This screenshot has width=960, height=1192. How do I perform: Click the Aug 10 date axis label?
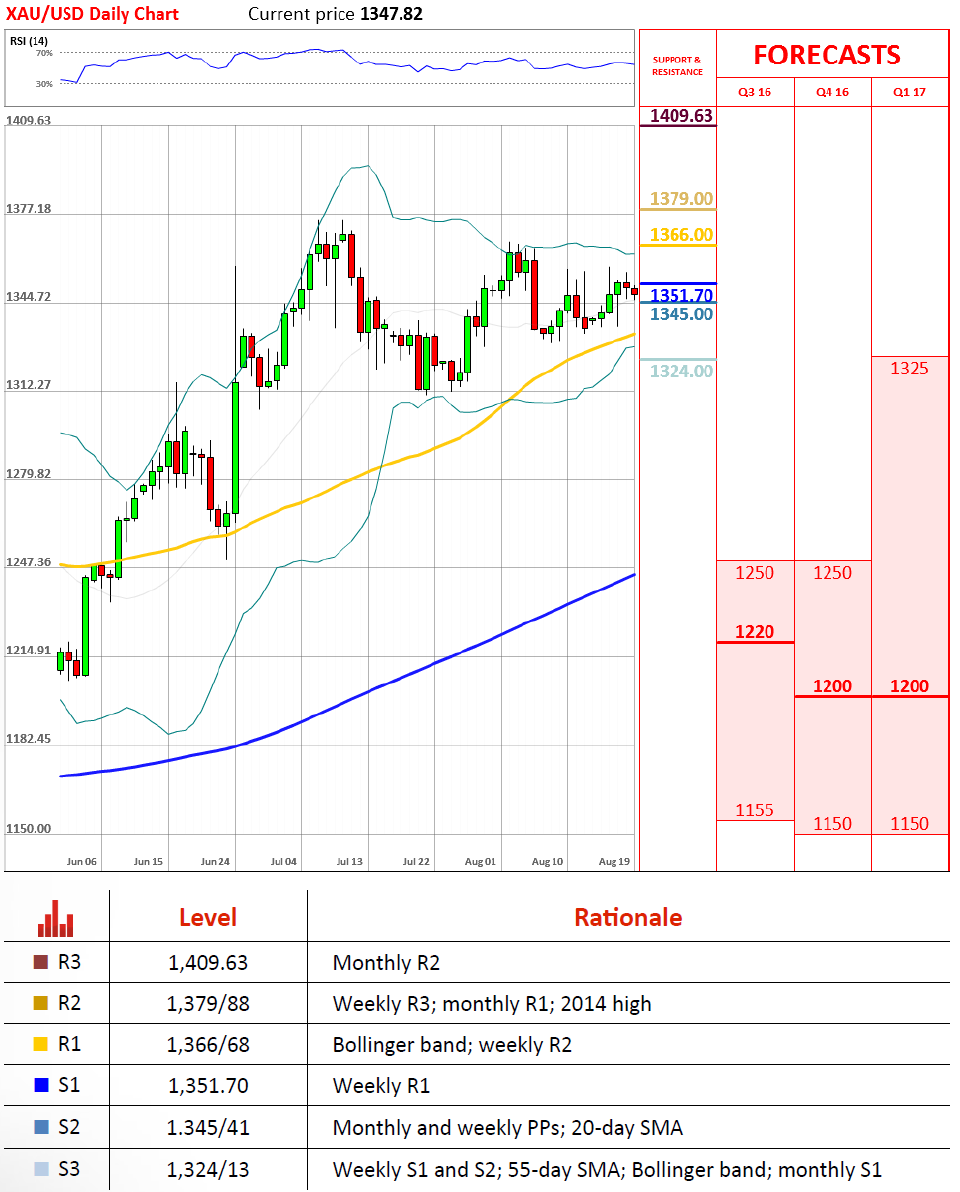pyautogui.click(x=547, y=861)
